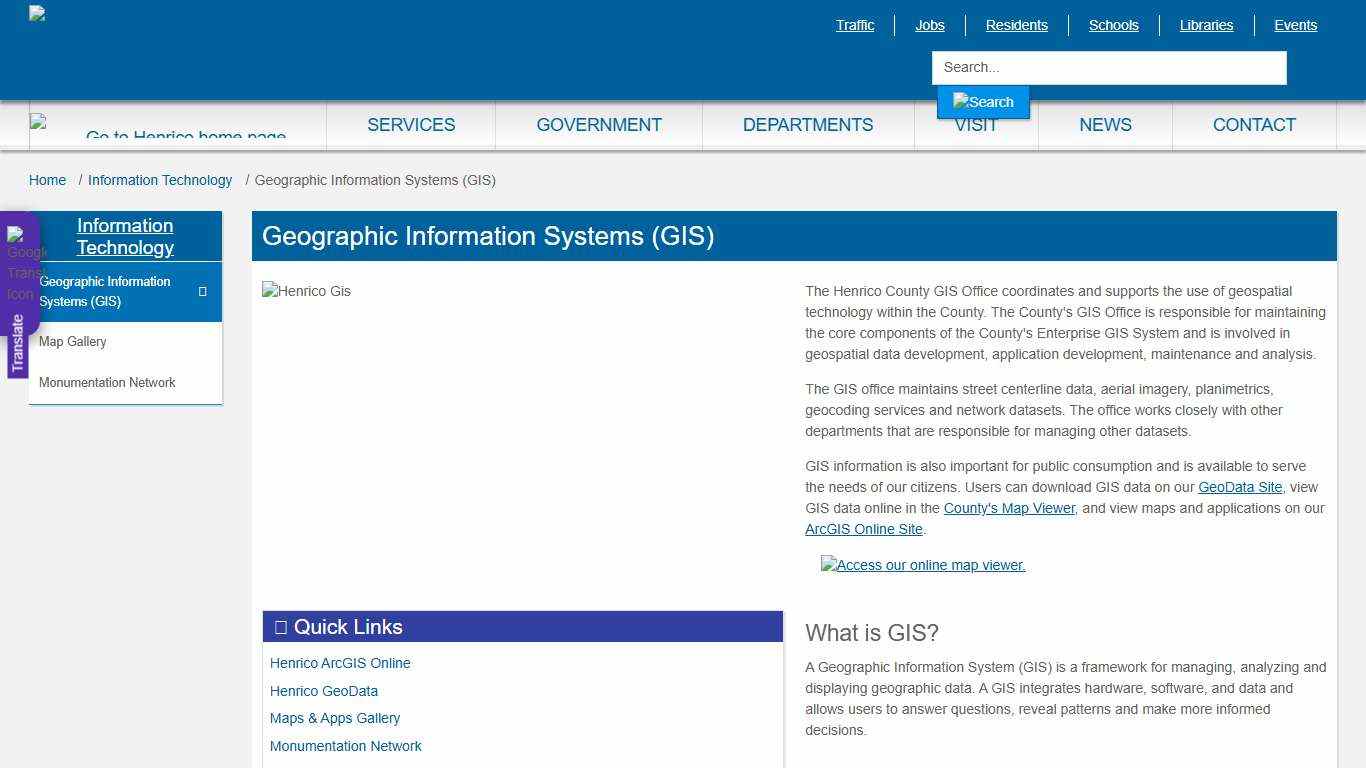This screenshot has width=1366, height=768.
Task: Follow the County's Map Viewer link
Action: (1009, 508)
